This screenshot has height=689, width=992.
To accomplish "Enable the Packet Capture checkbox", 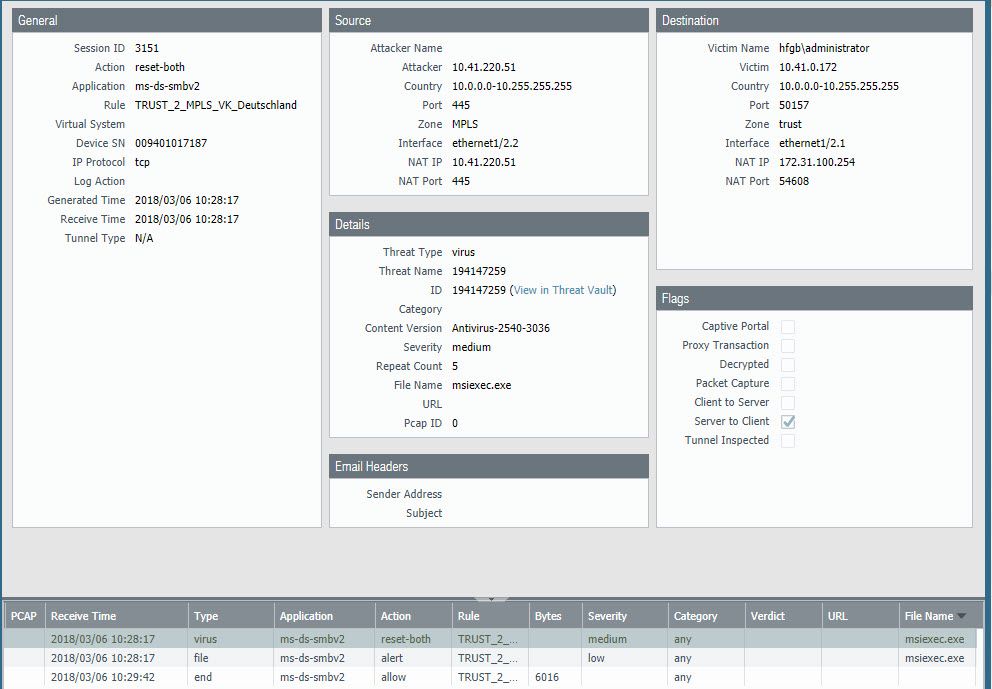I will click(788, 384).
